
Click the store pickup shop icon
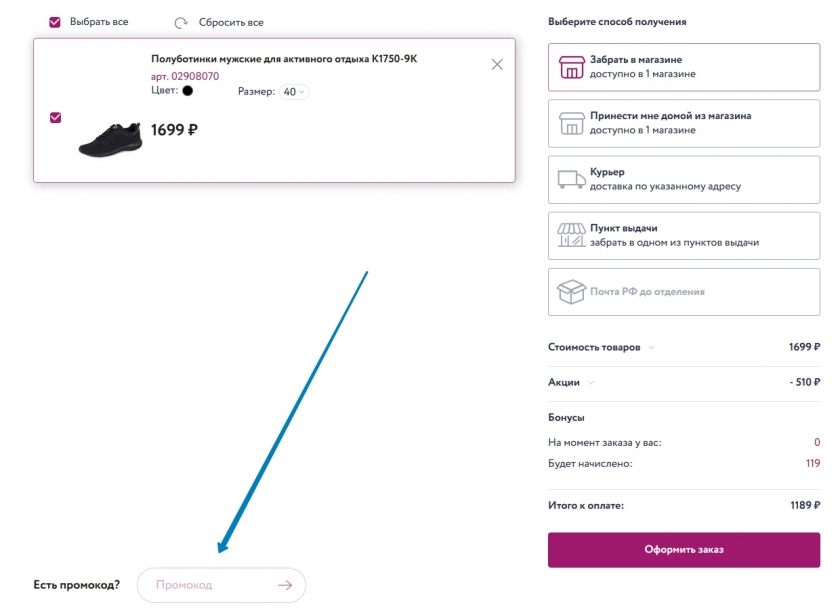(571, 67)
